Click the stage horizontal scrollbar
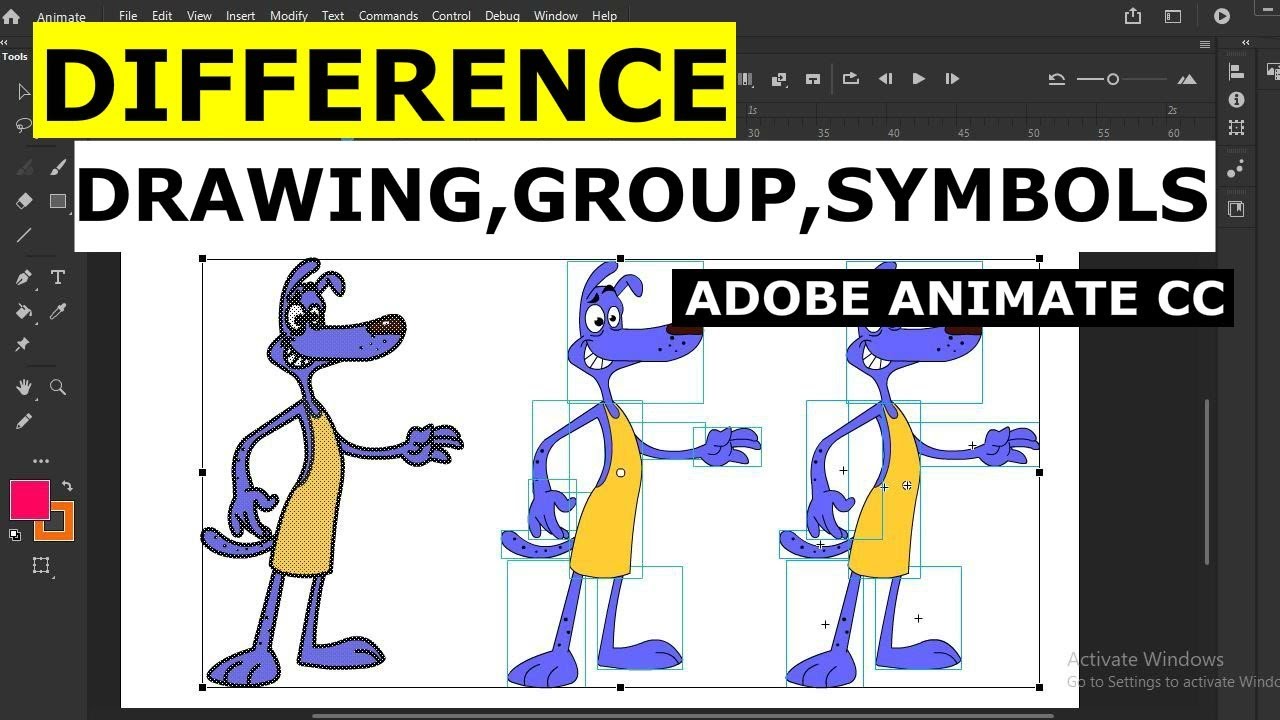The height and width of the screenshot is (720, 1280). point(683,716)
